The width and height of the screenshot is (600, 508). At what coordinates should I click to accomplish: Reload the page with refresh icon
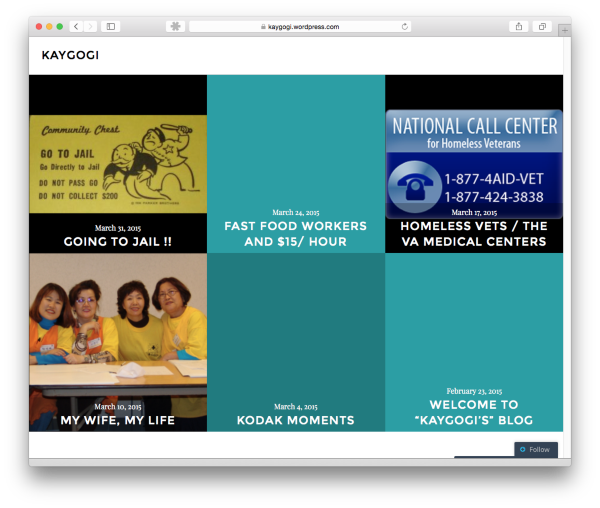click(404, 26)
